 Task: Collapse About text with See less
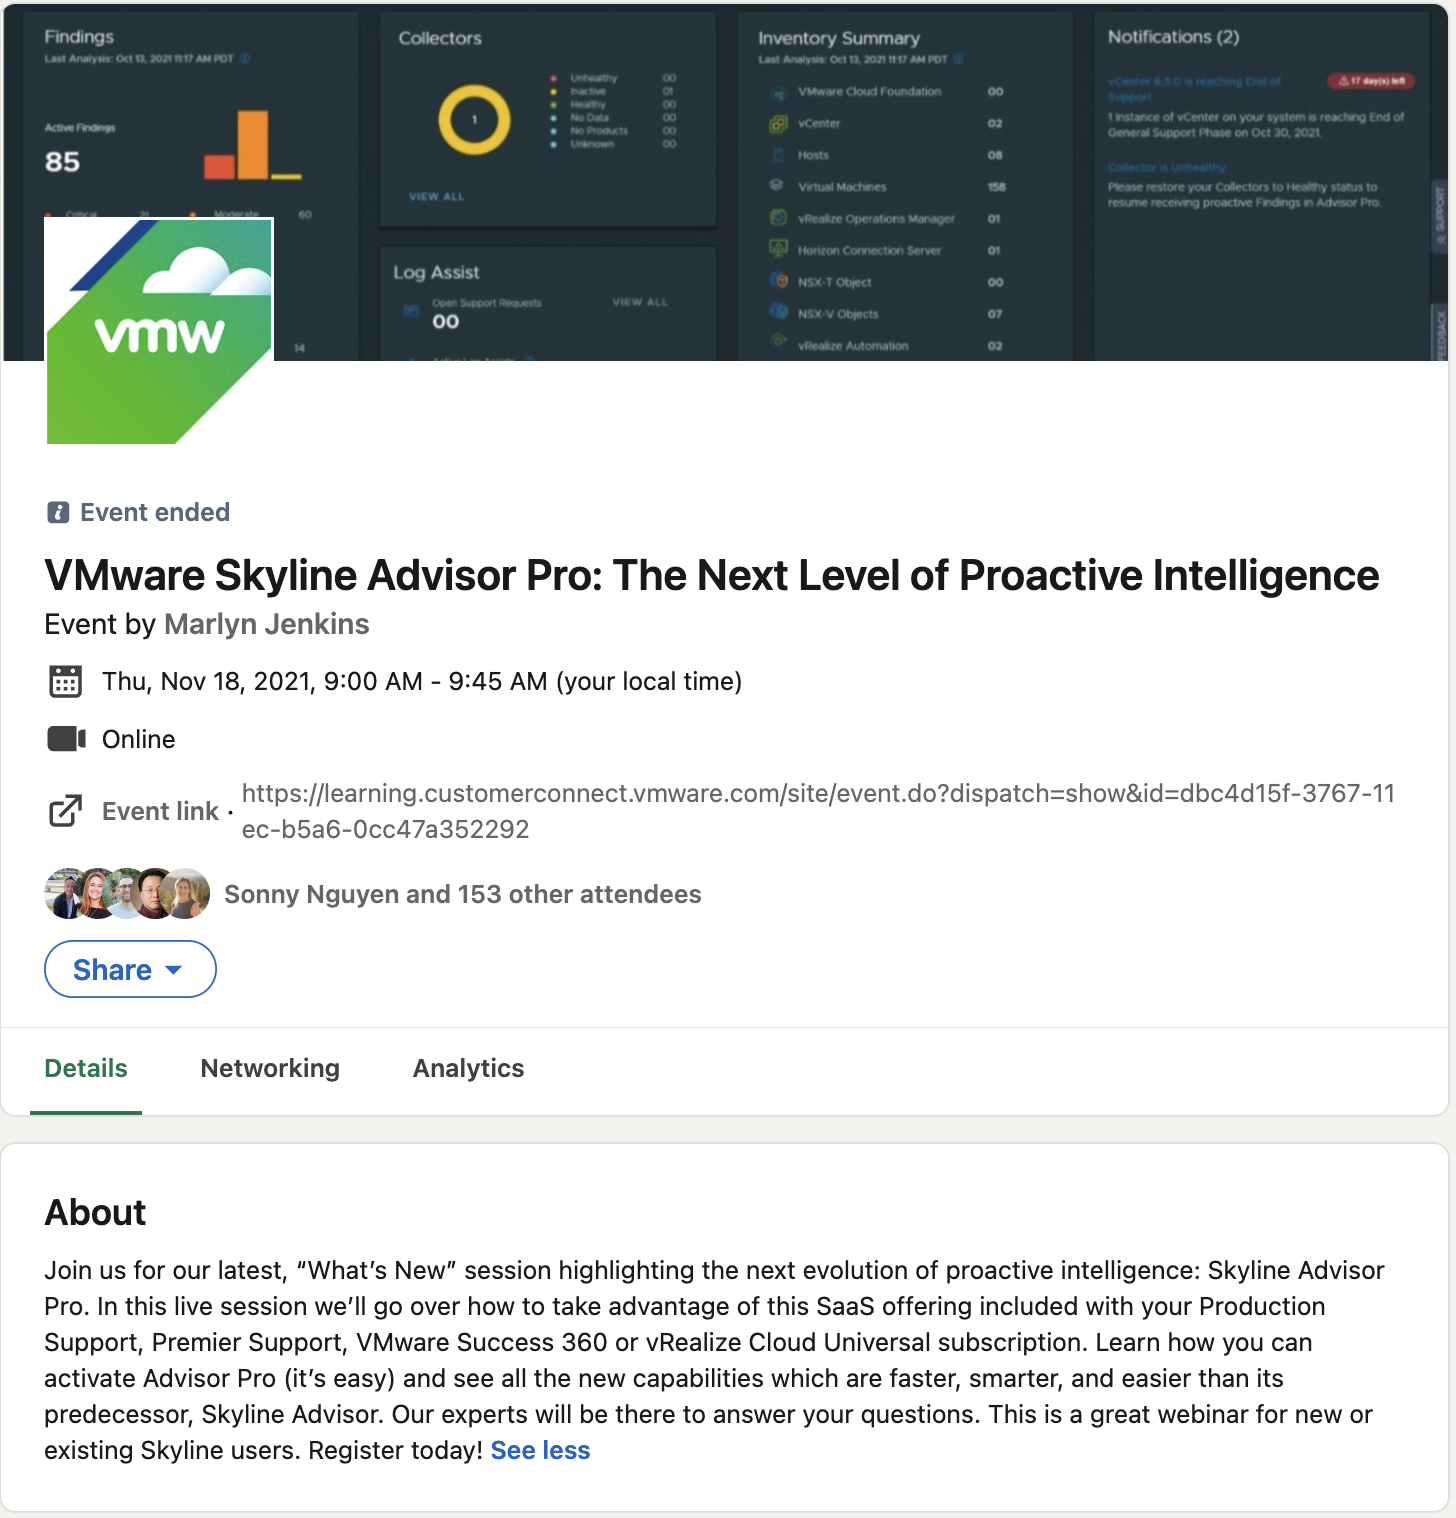[540, 1450]
